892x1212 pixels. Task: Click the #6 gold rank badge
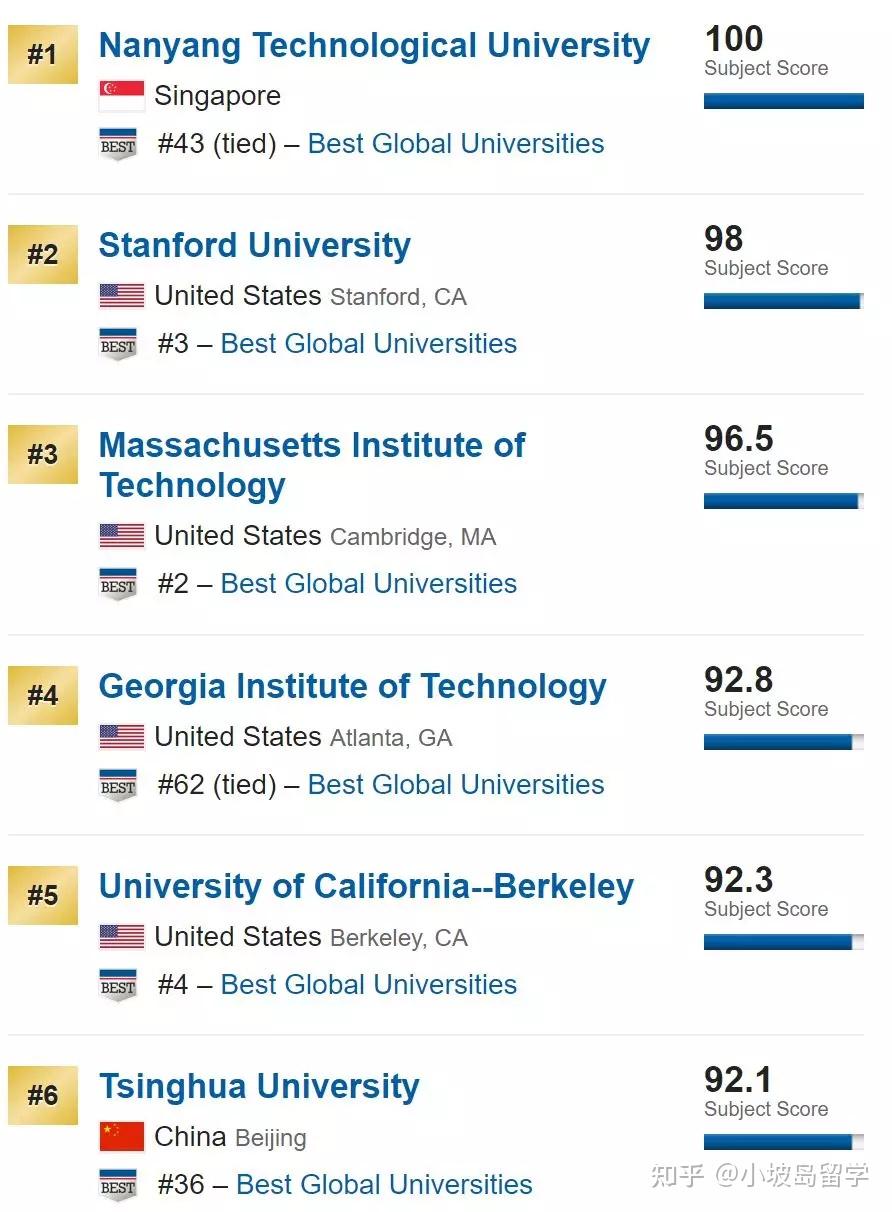click(42, 1095)
